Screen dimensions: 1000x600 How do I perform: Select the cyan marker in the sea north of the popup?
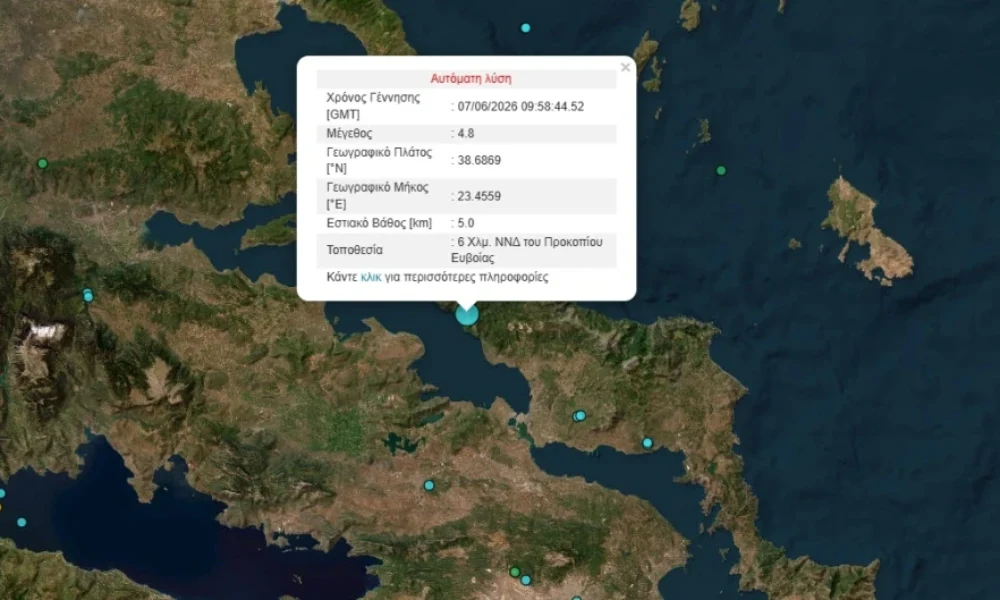click(526, 28)
